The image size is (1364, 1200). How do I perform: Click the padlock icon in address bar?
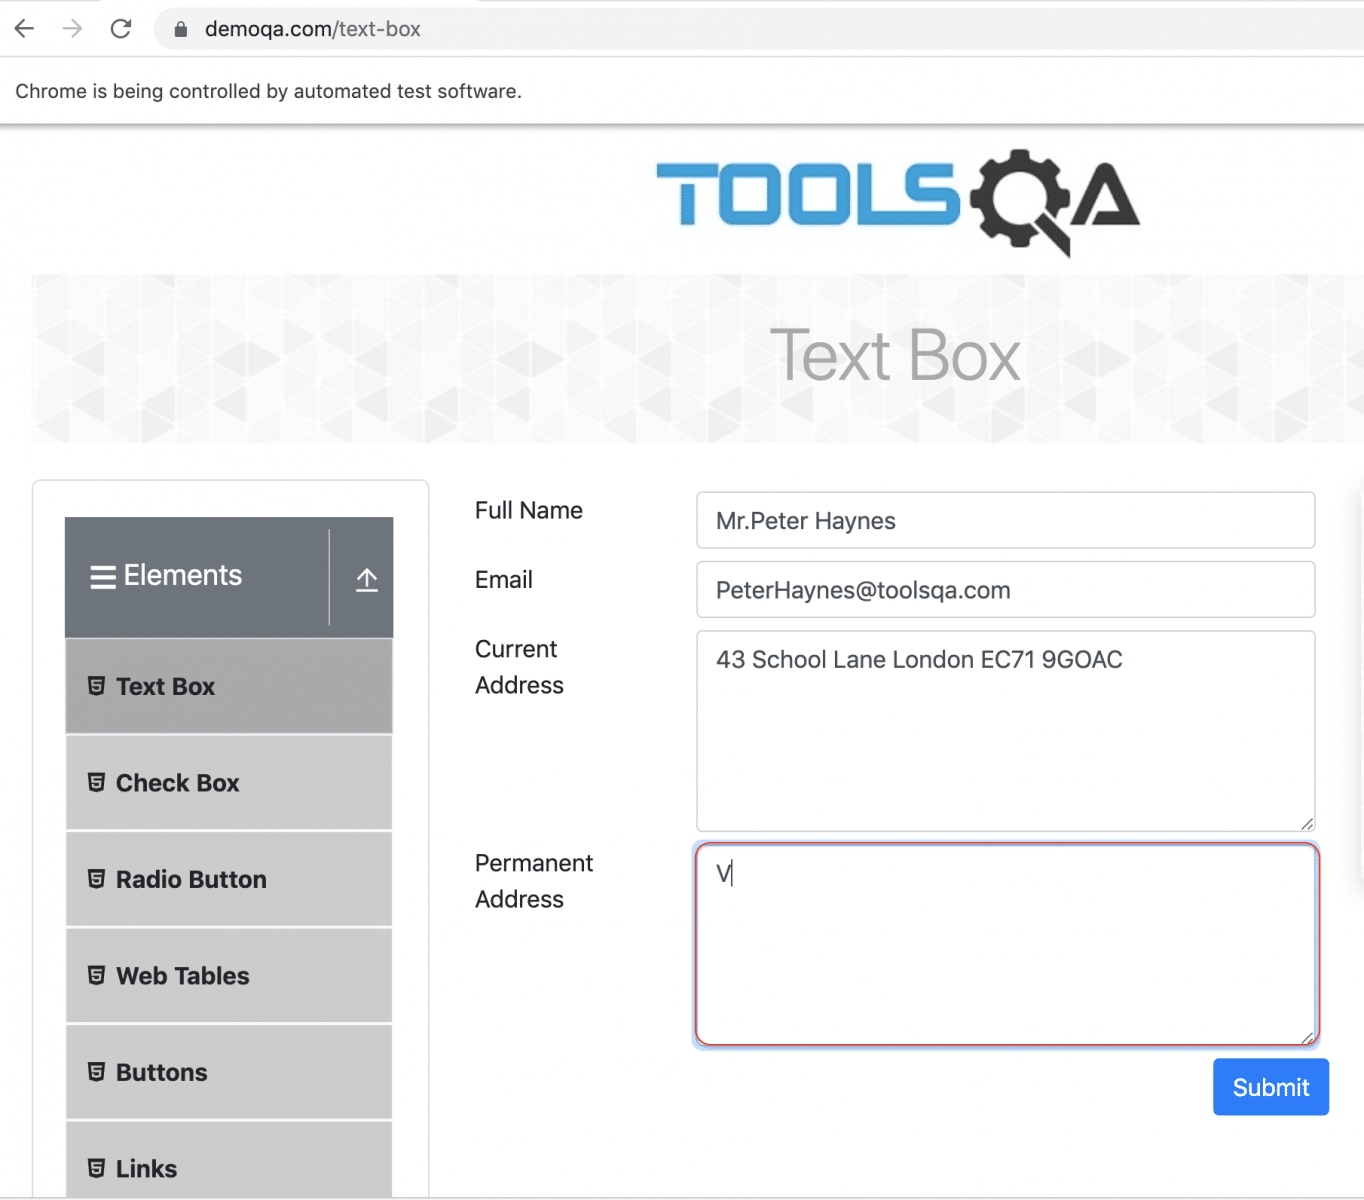click(x=181, y=30)
